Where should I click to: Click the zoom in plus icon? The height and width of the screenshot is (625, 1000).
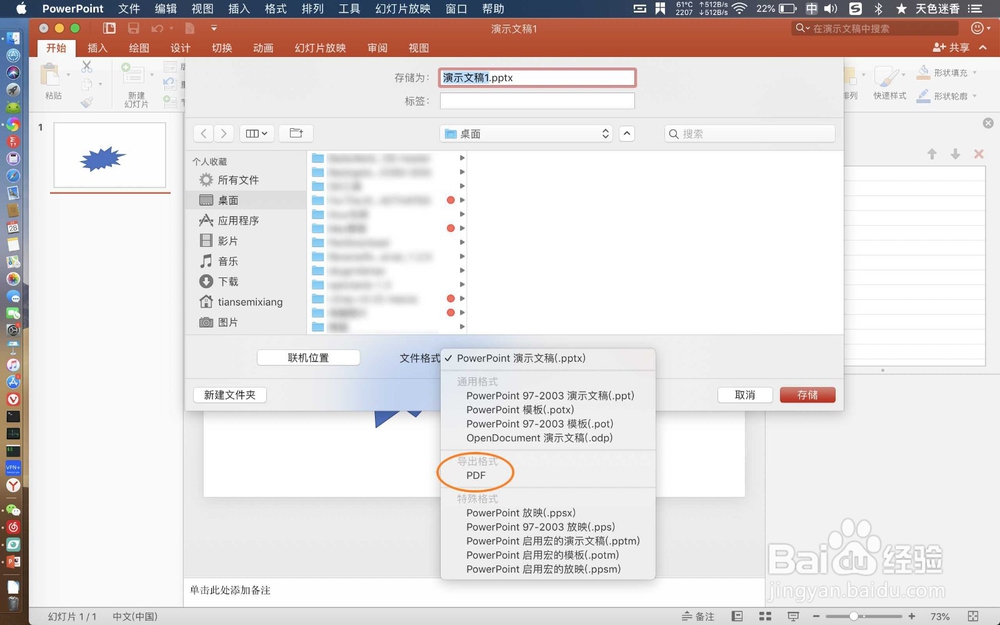pos(912,616)
